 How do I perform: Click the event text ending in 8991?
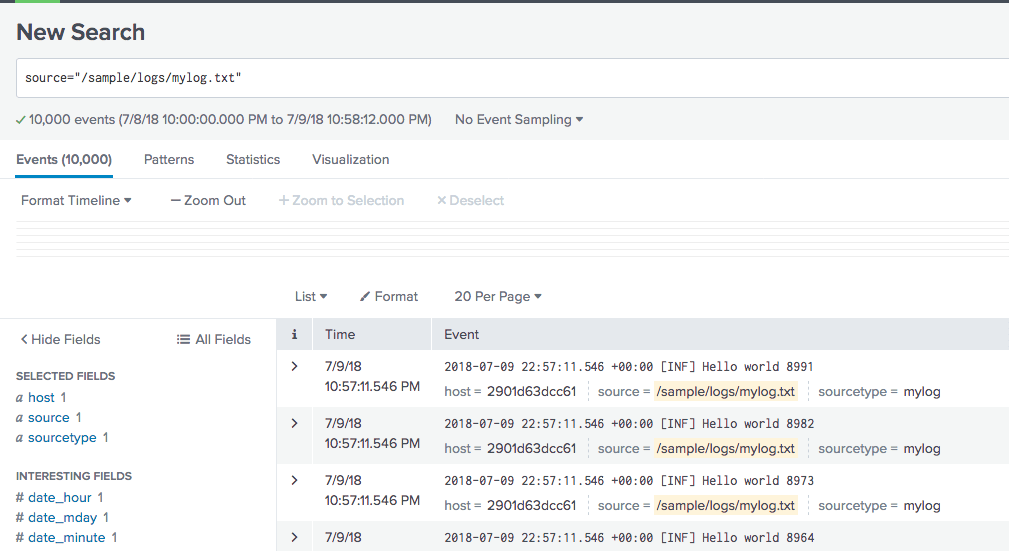(629, 367)
